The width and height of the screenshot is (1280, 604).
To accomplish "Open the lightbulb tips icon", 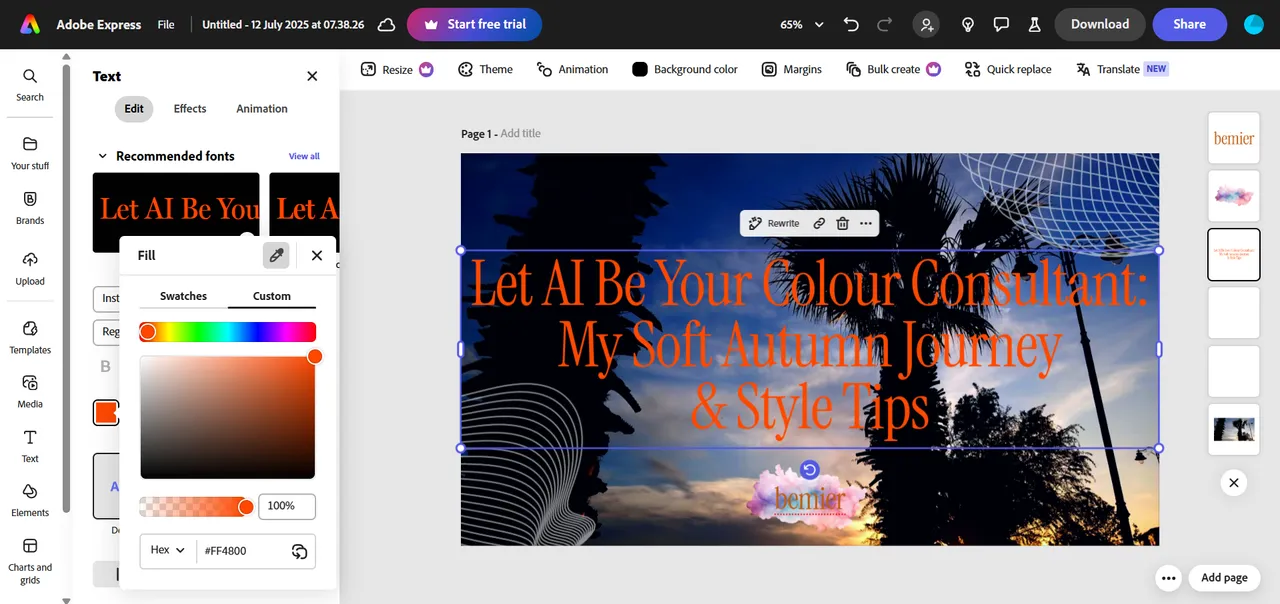I will click(x=968, y=24).
